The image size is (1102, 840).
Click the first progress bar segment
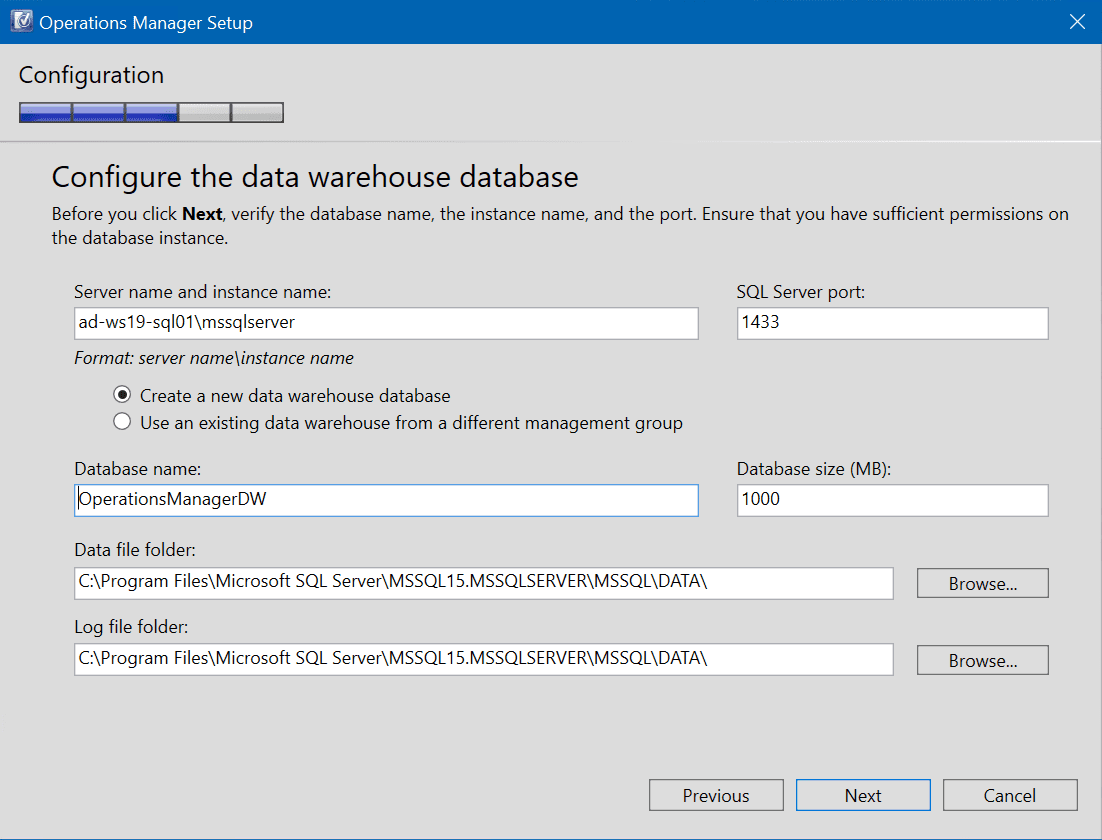coord(45,112)
